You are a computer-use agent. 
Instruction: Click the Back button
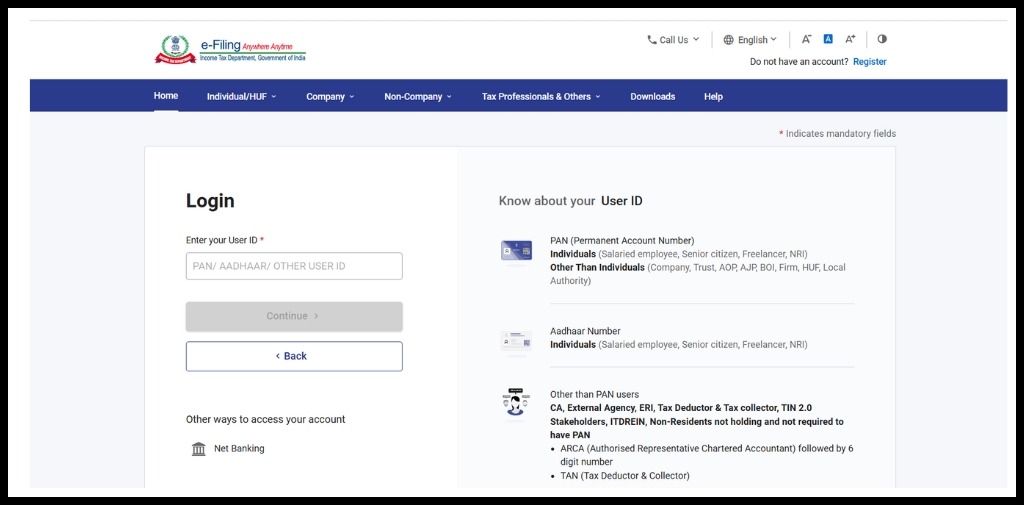(x=294, y=356)
